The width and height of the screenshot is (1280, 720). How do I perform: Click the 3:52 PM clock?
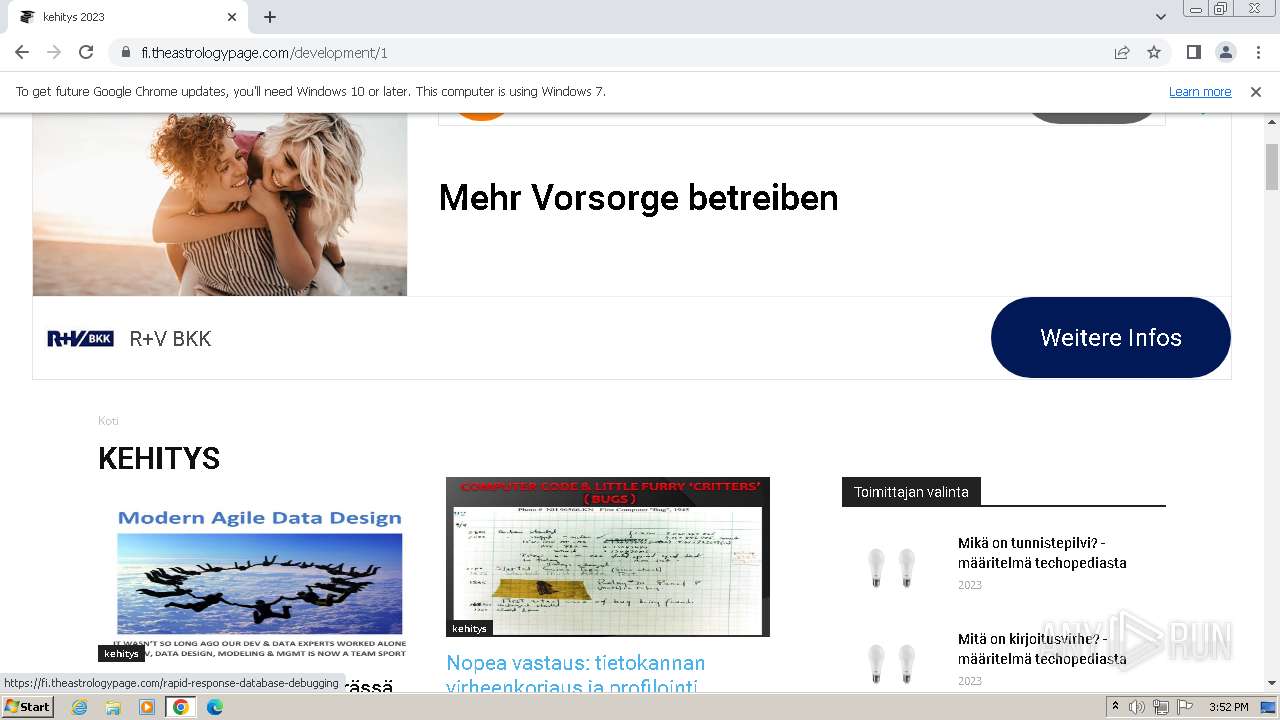[x=1229, y=707]
